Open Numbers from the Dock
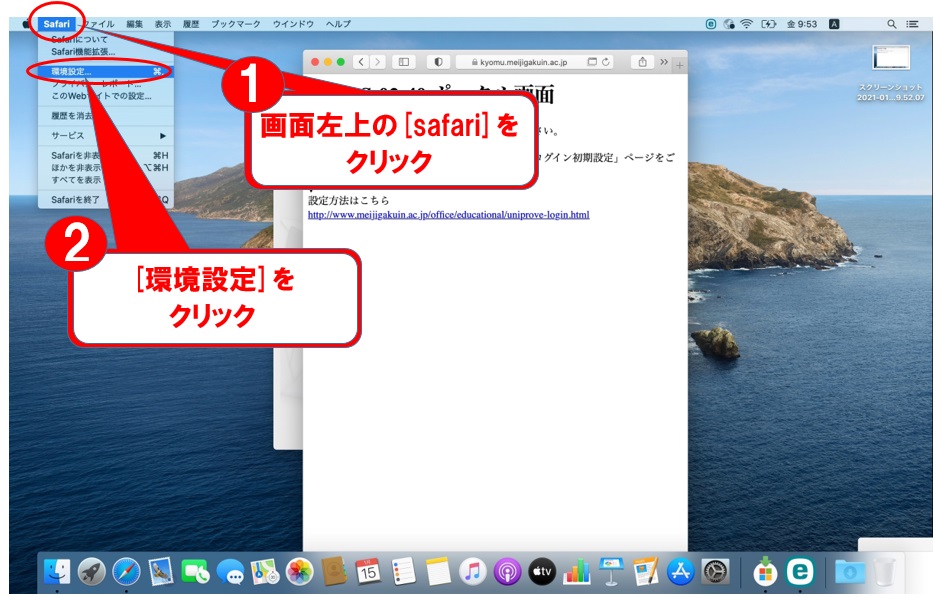The image size is (934, 597). [x=577, y=571]
